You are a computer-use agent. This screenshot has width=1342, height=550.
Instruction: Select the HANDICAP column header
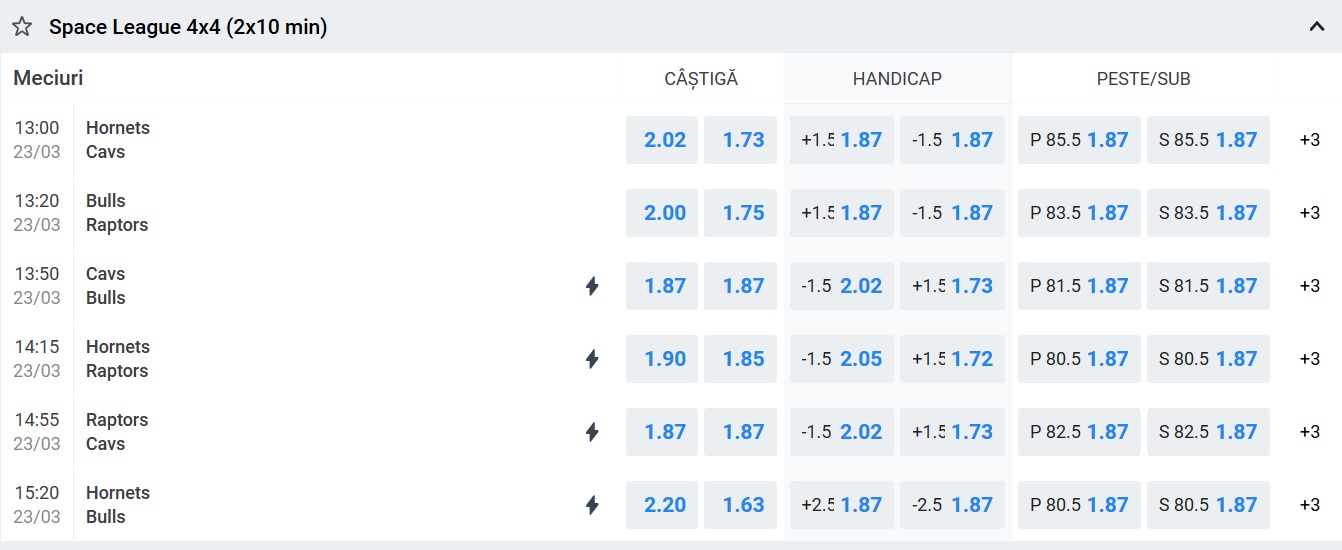(x=897, y=79)
